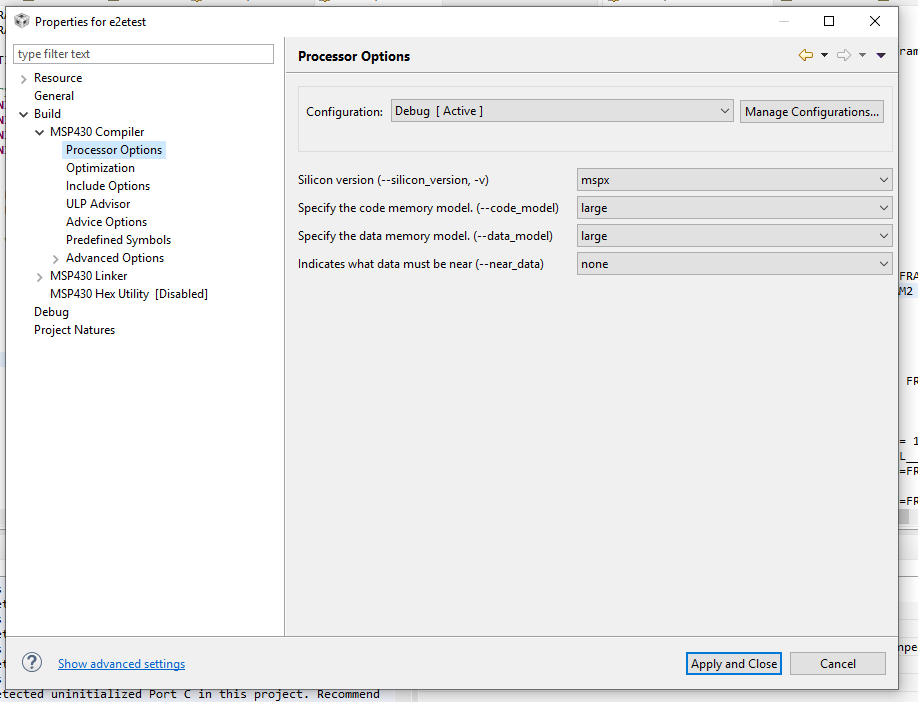Expand the Advanced Options node
The image size is (918, 702).
tap(55, 258)
